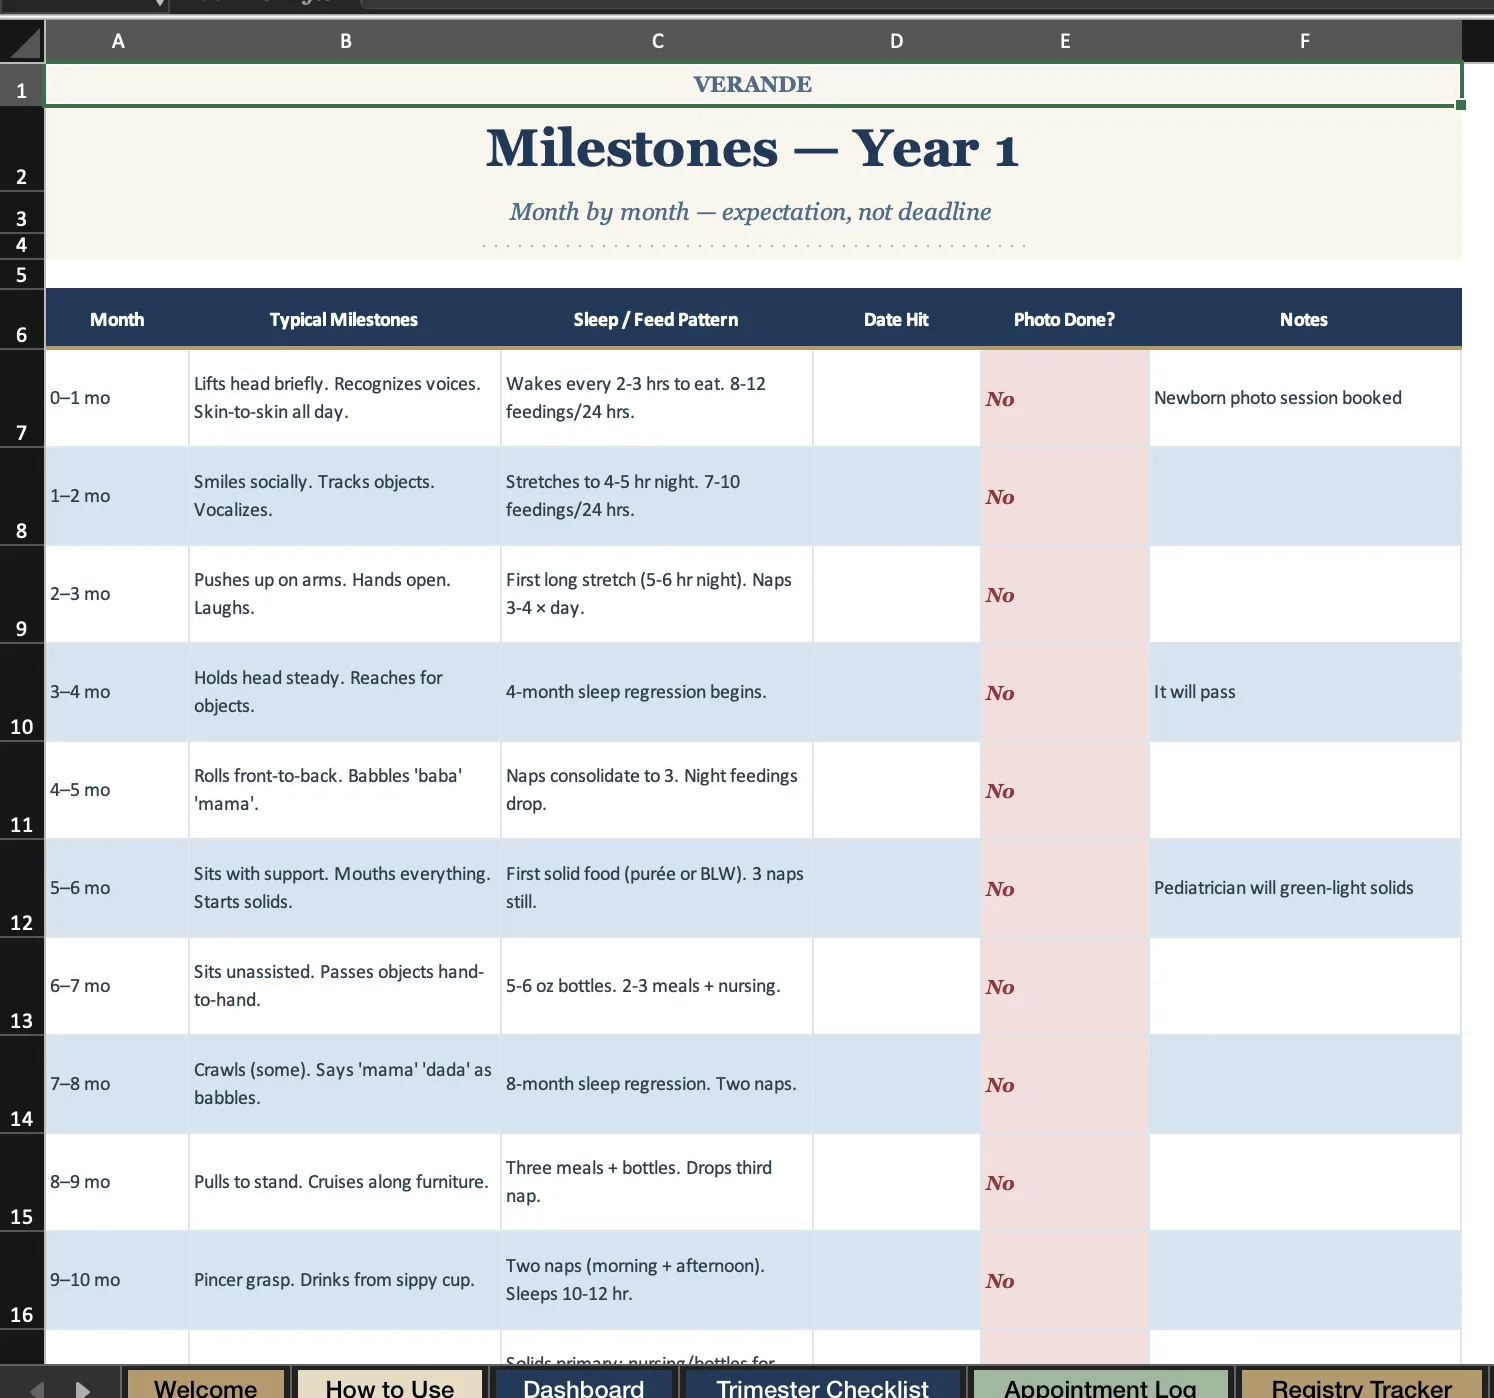Image resolution: width=1494 pixels, height=1398 pixels.
Task: Click the Typical Milestones column header
Action: (x=344, y=319)
